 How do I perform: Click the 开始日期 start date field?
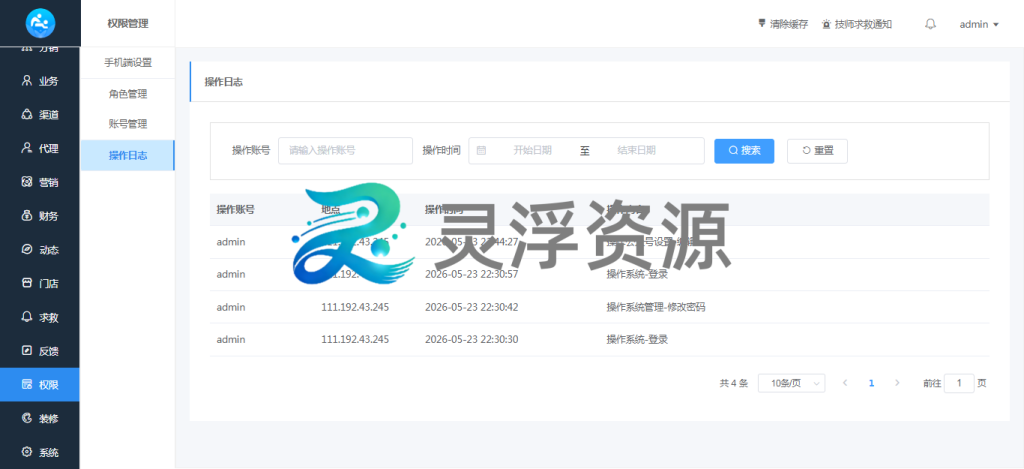pos(532,150)
